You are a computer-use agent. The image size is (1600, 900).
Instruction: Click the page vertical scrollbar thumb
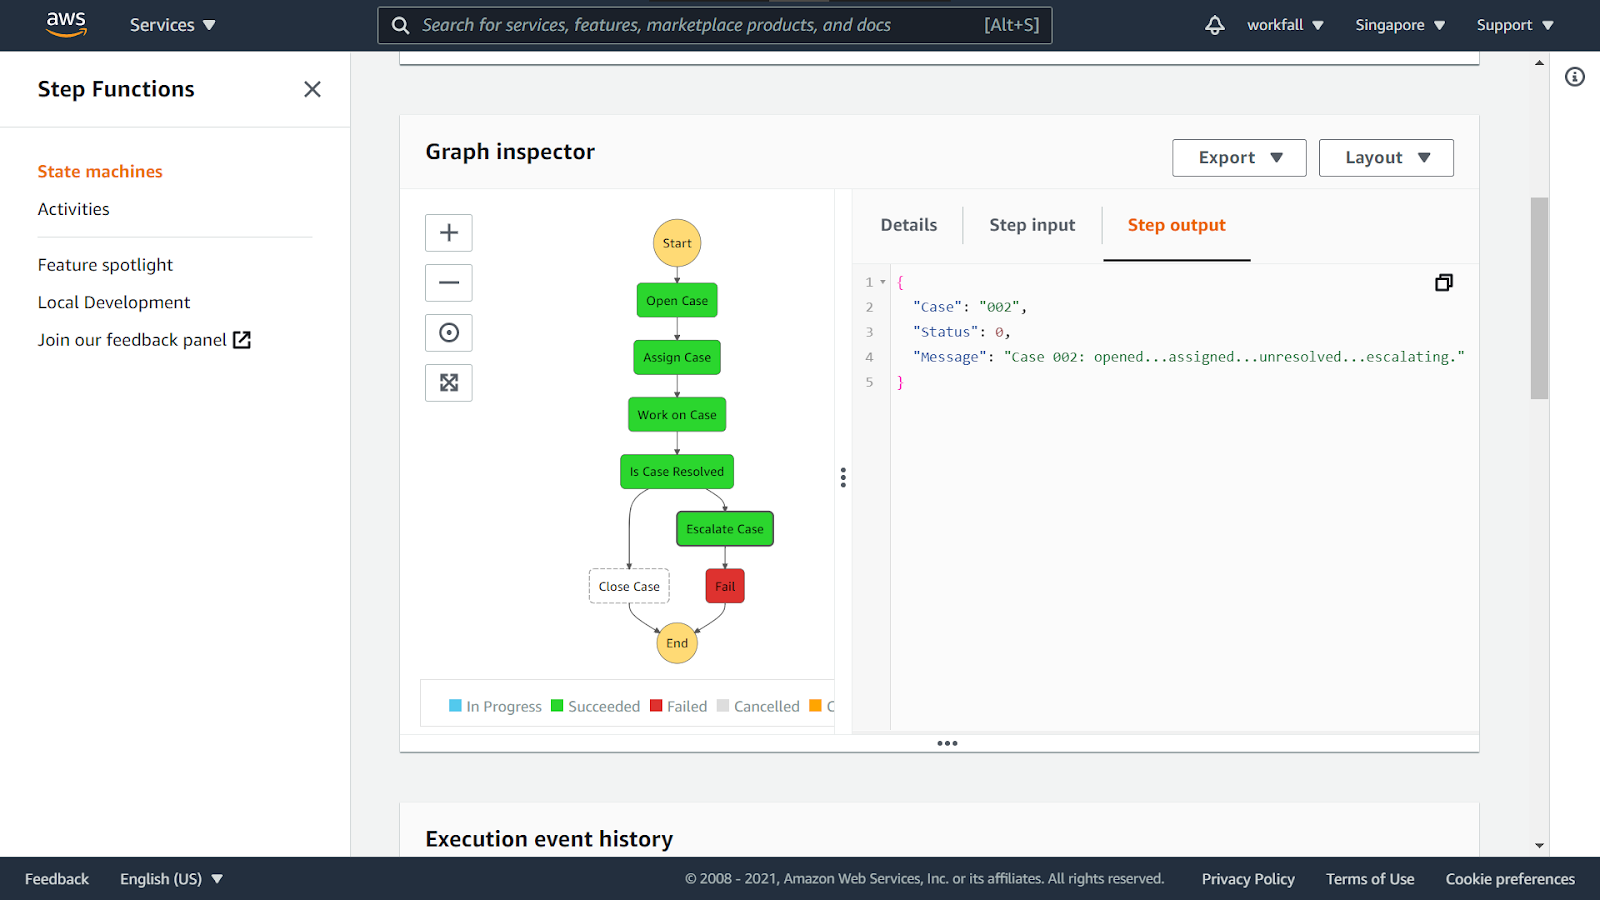[1539, 298]
